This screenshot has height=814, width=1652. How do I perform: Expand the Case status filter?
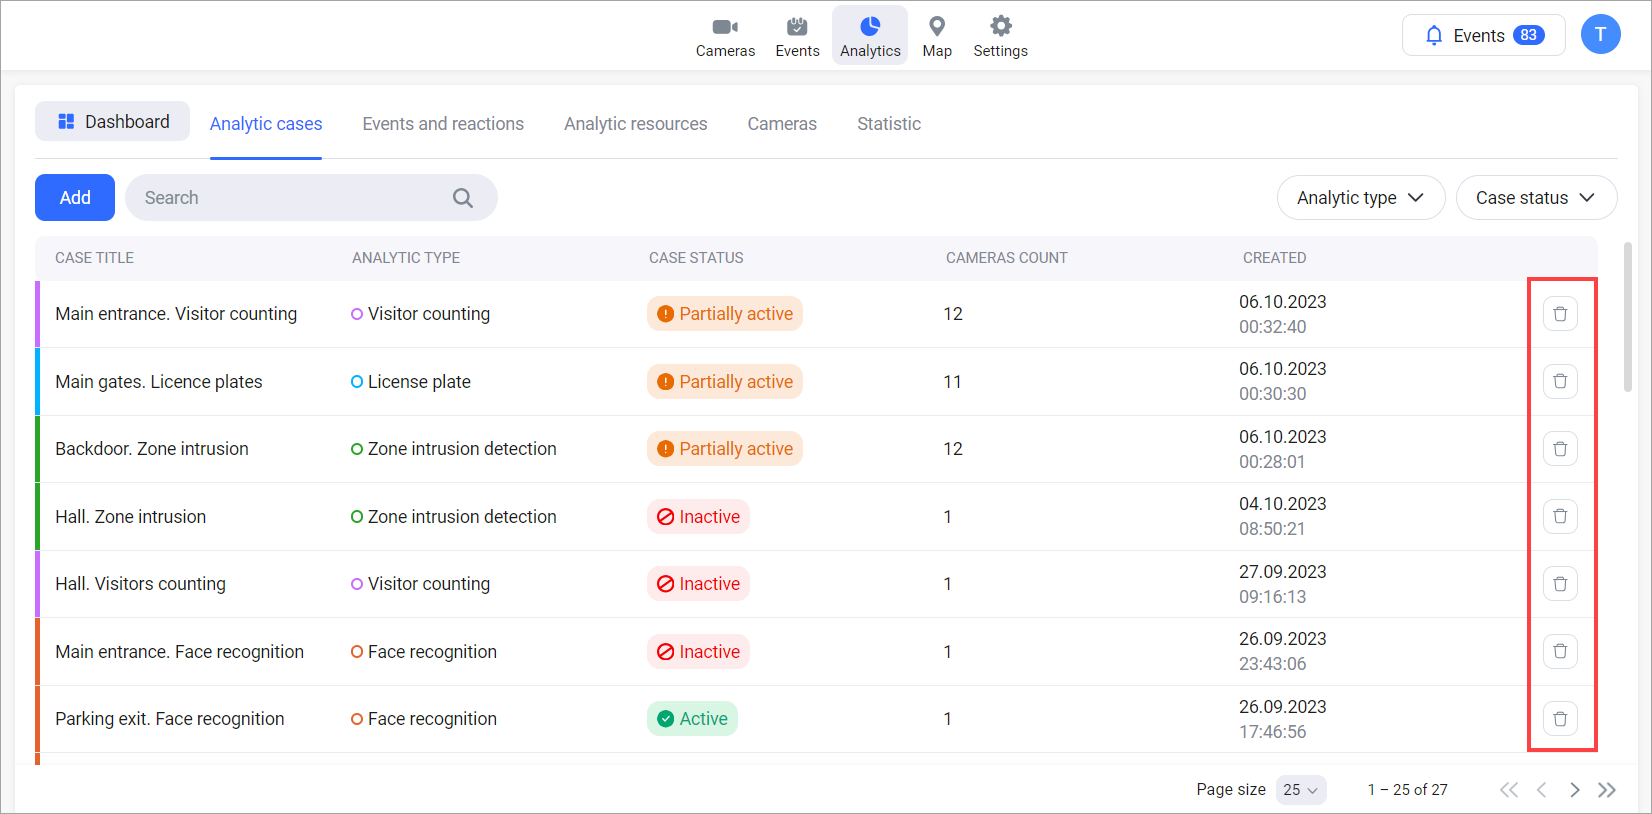[x=1535, y=198]
